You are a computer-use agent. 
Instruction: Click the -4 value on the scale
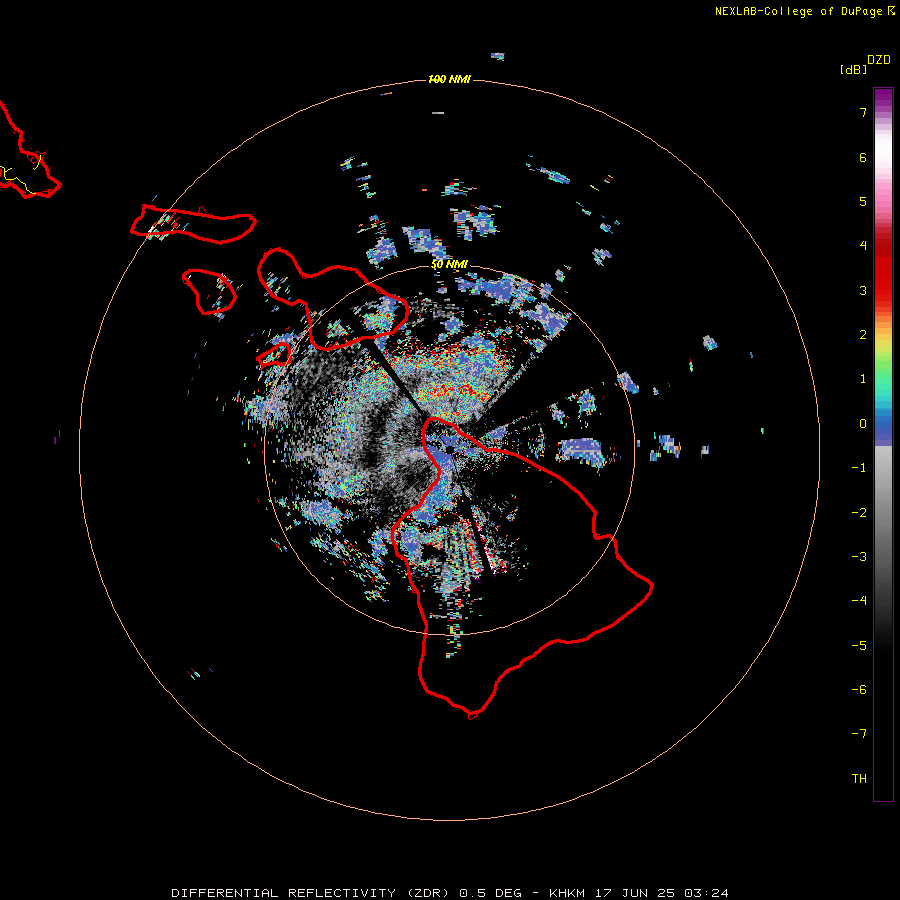point(859,601)
